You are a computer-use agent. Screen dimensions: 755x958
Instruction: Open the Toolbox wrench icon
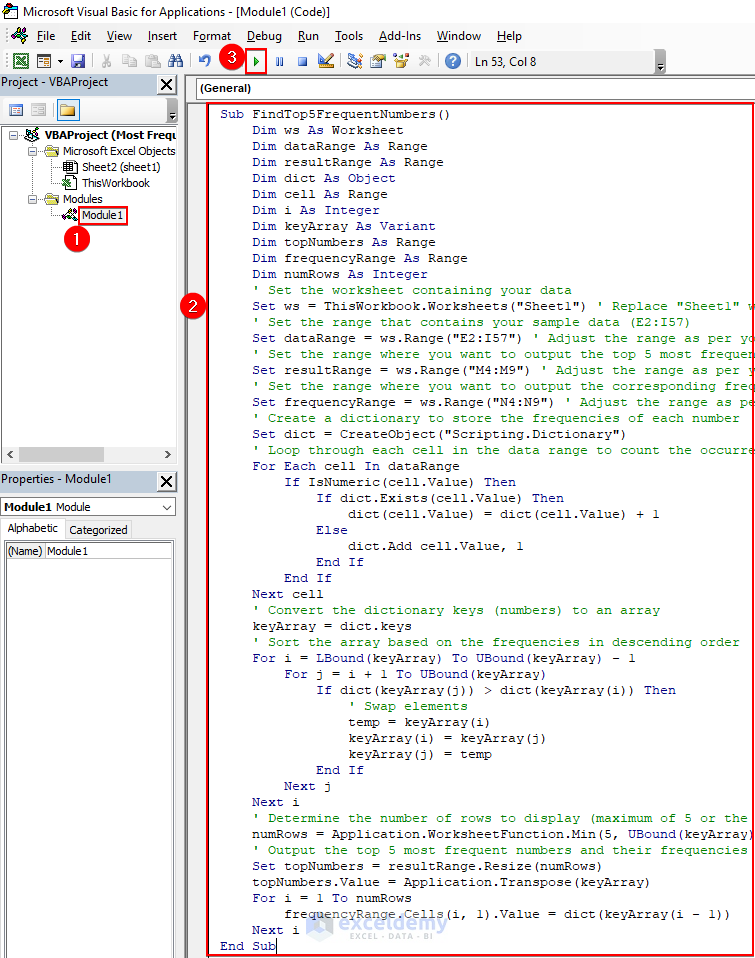(425, 61)
